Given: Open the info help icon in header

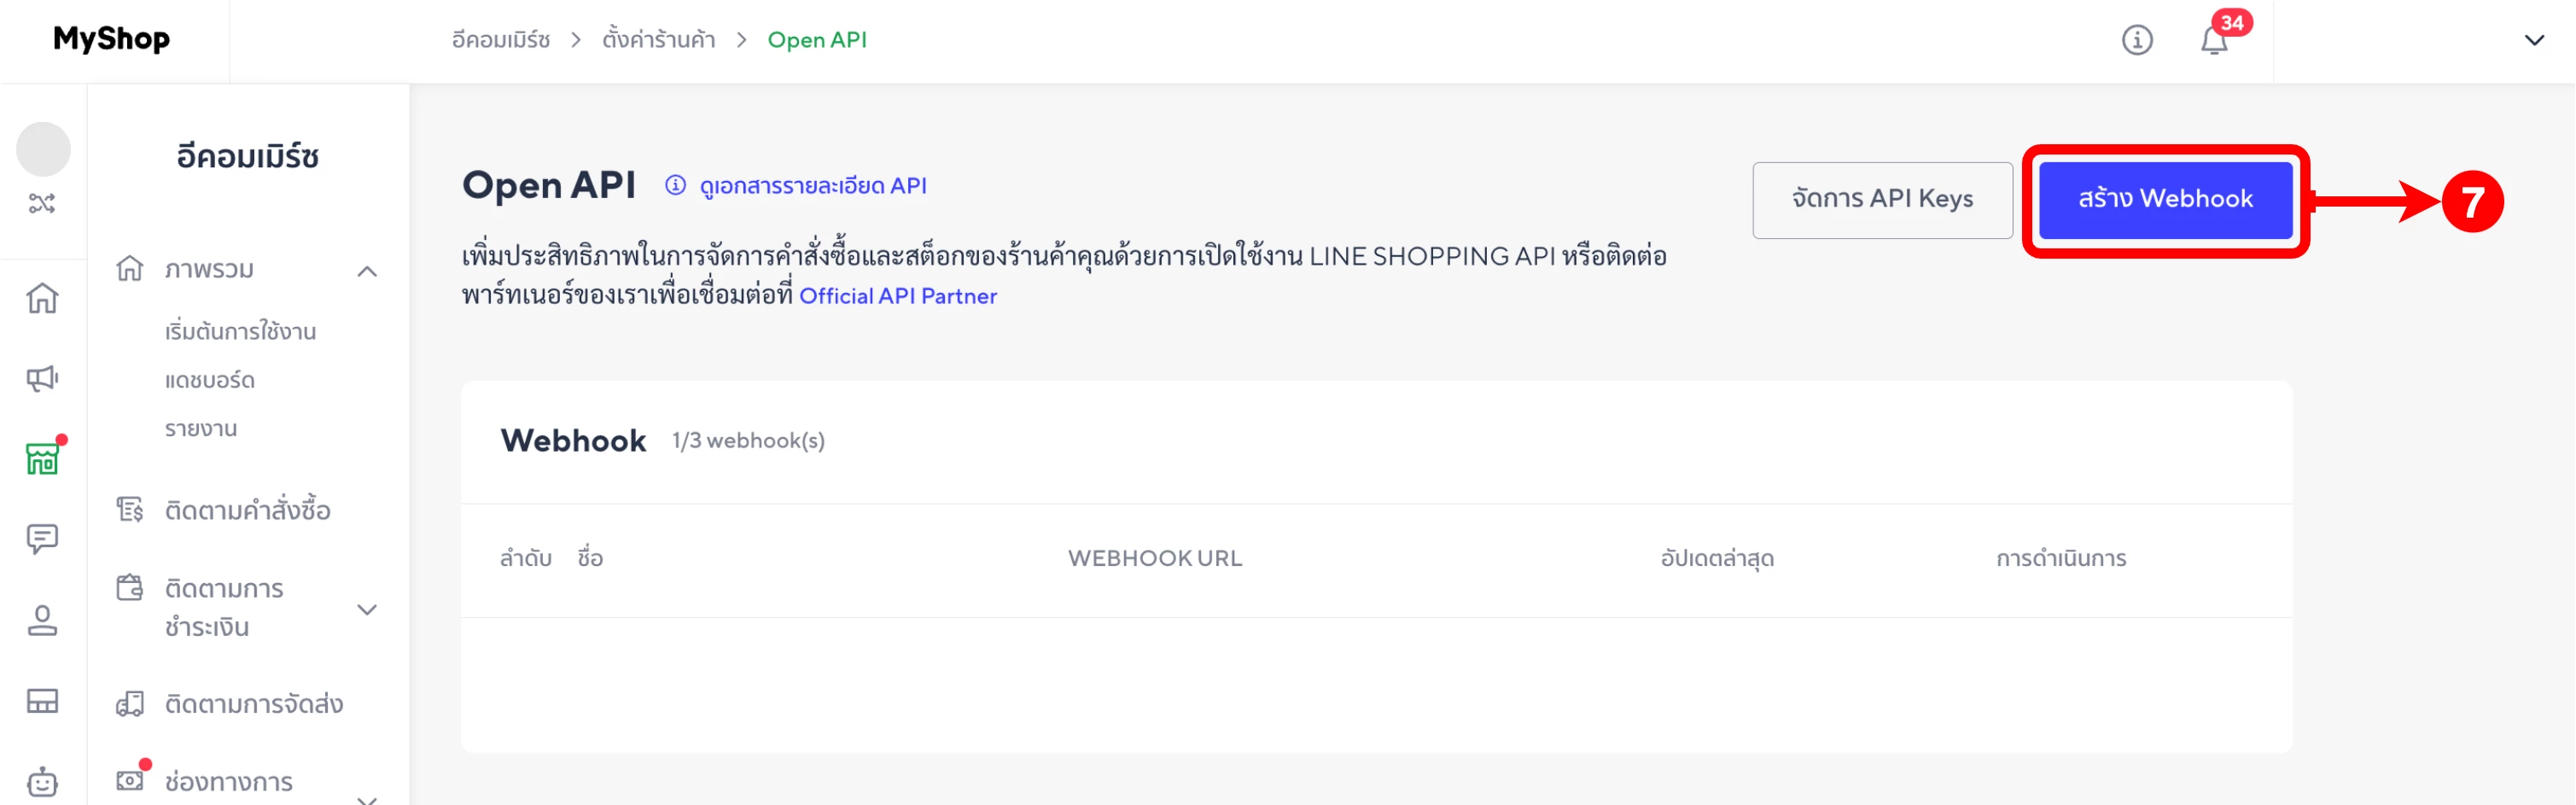Looking at the screenshot, I should 2137,40.
